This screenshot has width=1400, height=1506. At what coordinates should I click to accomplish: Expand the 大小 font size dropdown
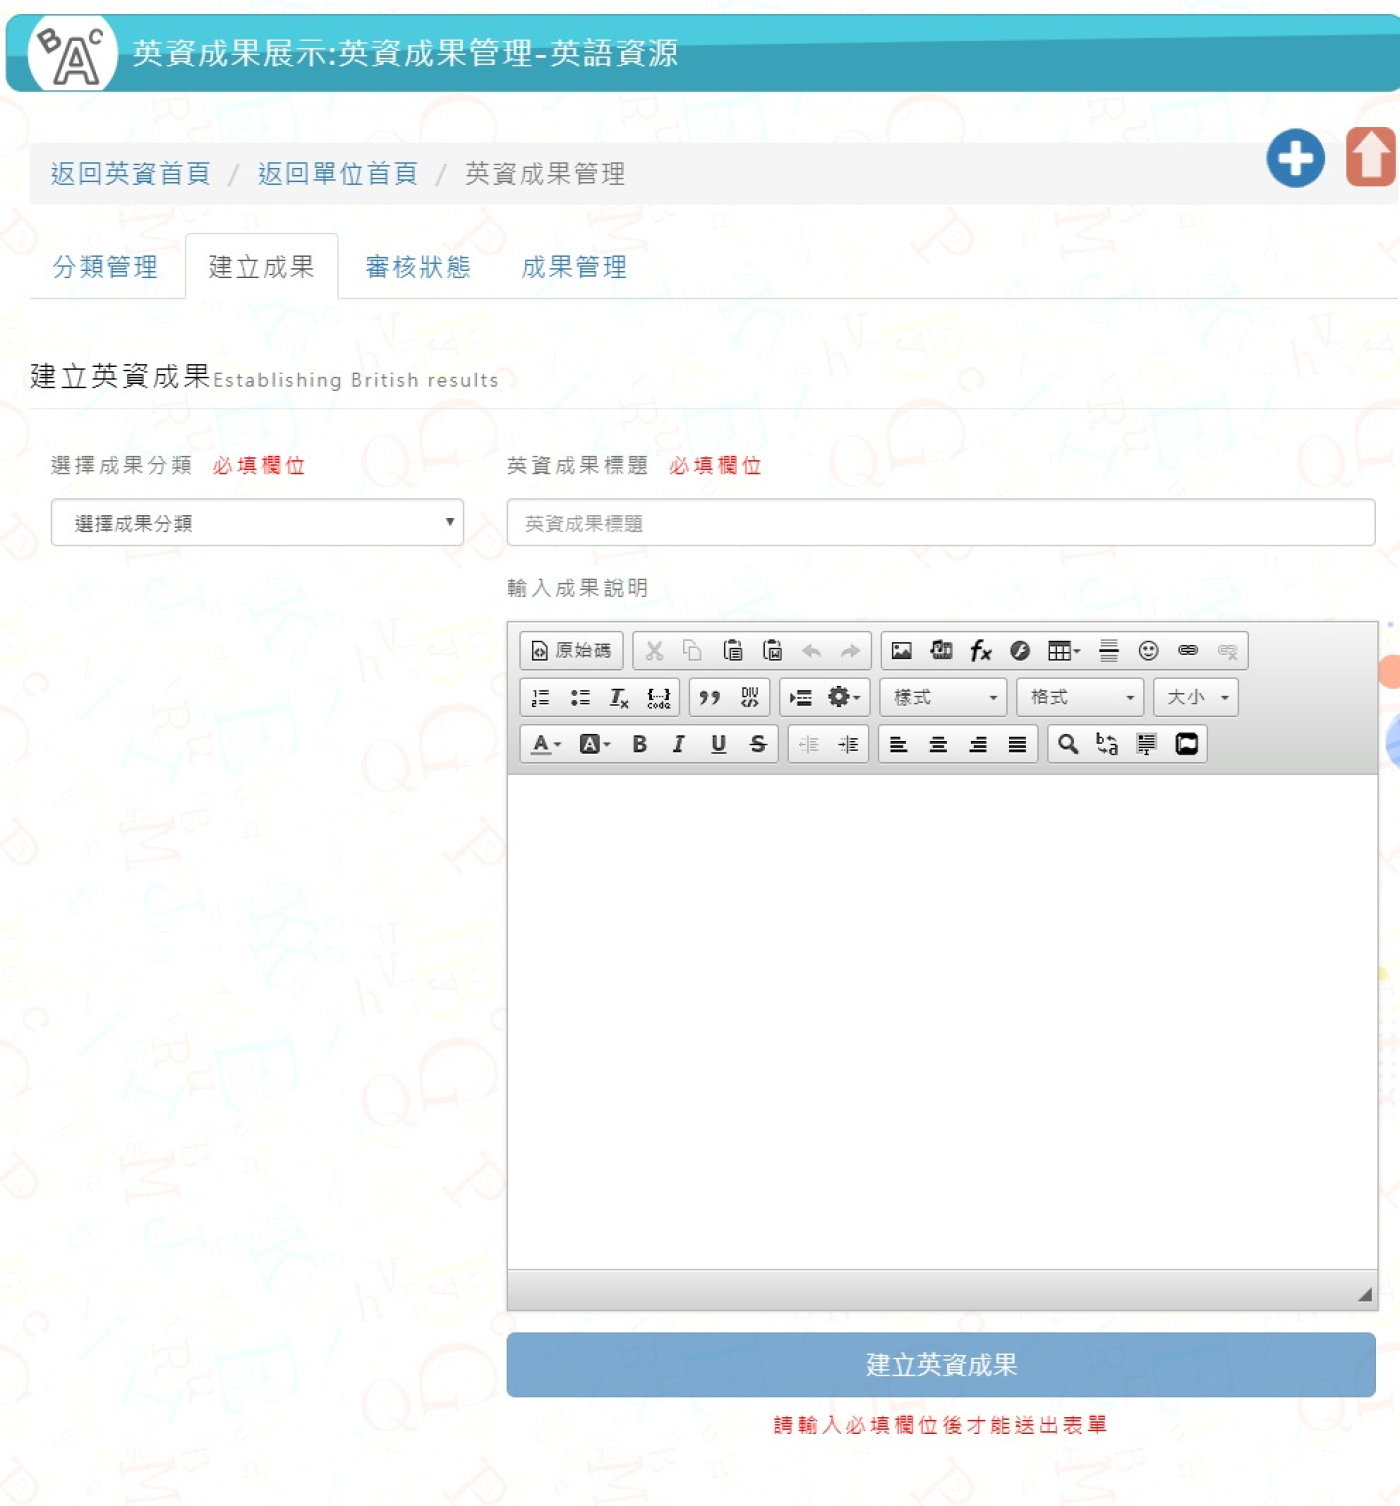coord(1196,698)
